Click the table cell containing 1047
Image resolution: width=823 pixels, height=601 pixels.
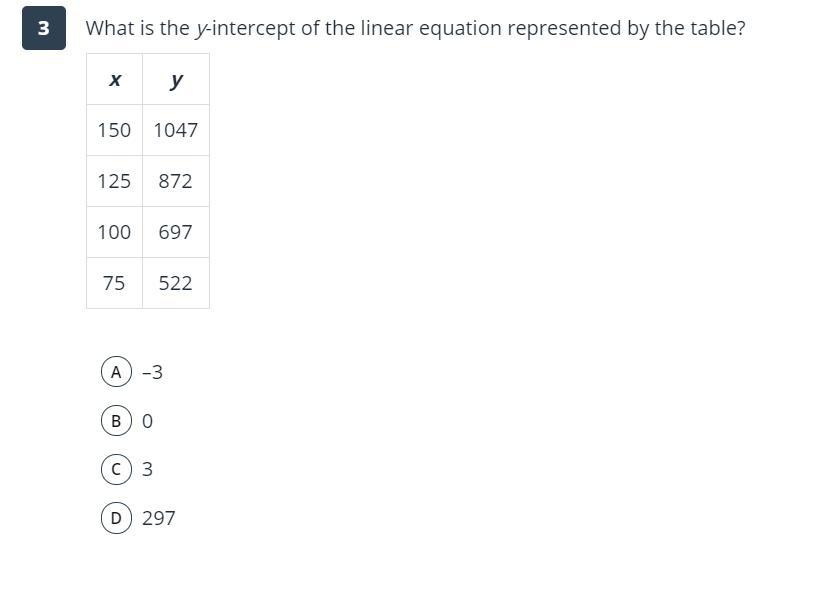[176, 130]
